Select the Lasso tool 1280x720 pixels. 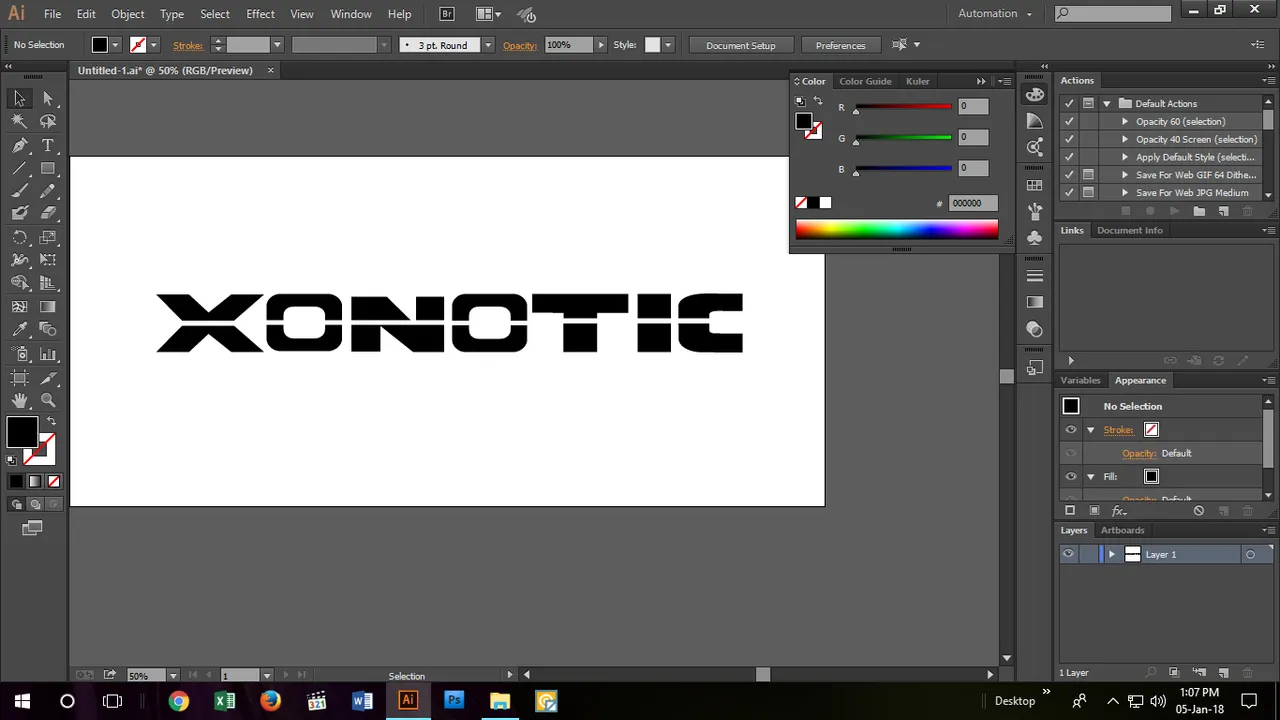tap(48, 121)
